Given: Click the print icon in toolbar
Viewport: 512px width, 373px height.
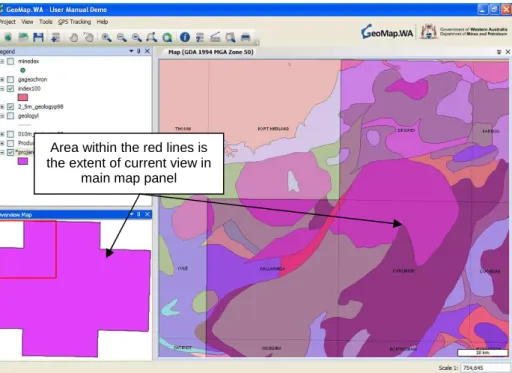Looking at the screenshot, I should pos(246,37).
